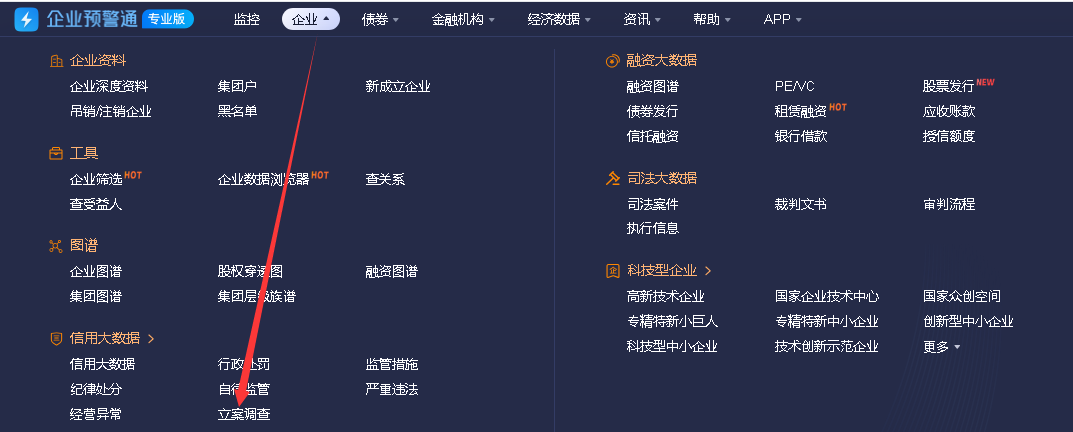The image size is (1073, 432).
Task: Click the 企业资料 building icon
Action: click(56, 61)
